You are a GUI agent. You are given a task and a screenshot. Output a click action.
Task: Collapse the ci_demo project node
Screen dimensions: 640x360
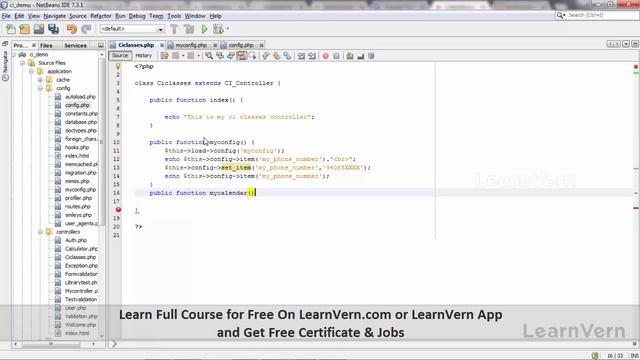click(x=14, y=54)
